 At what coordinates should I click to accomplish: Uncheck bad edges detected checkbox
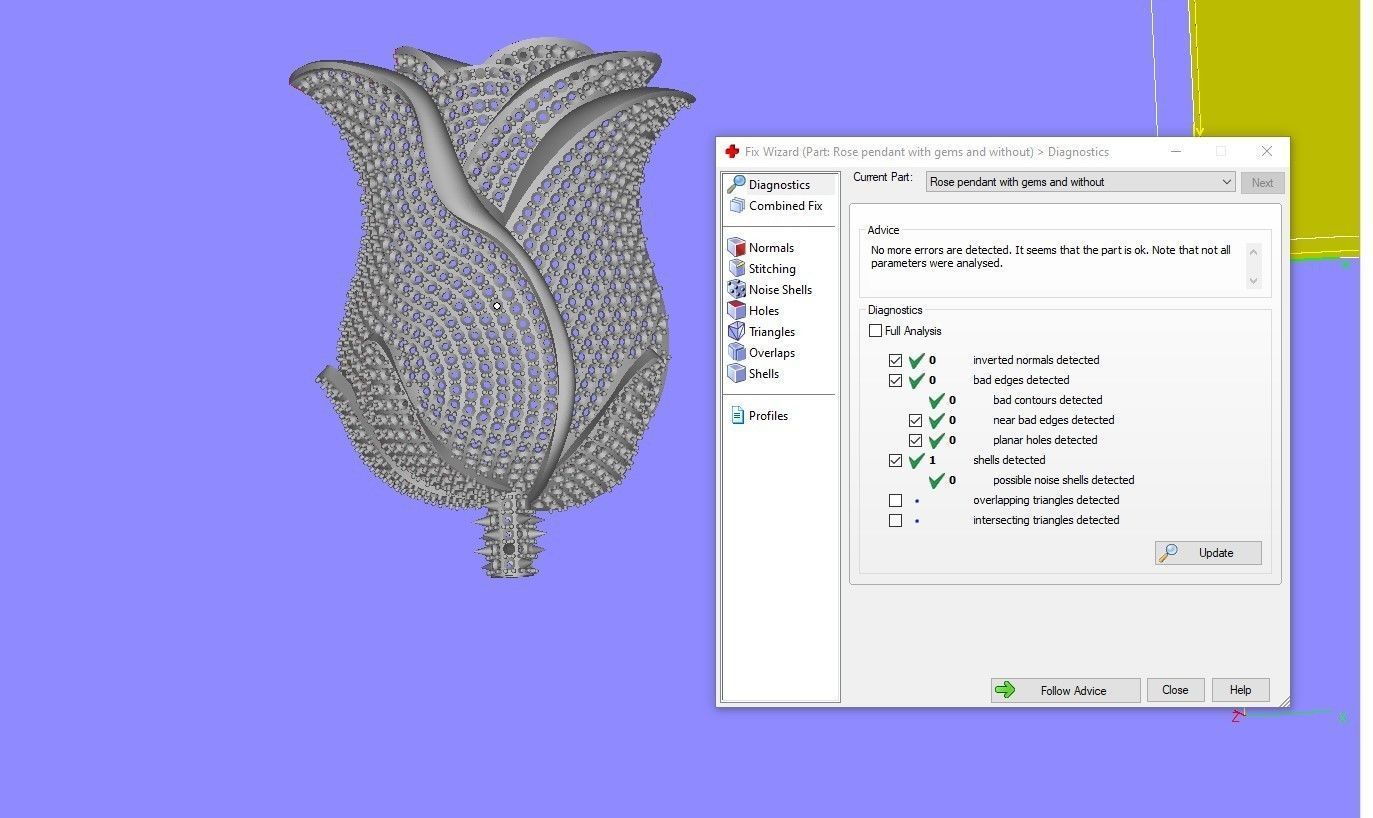coord(895,380)
